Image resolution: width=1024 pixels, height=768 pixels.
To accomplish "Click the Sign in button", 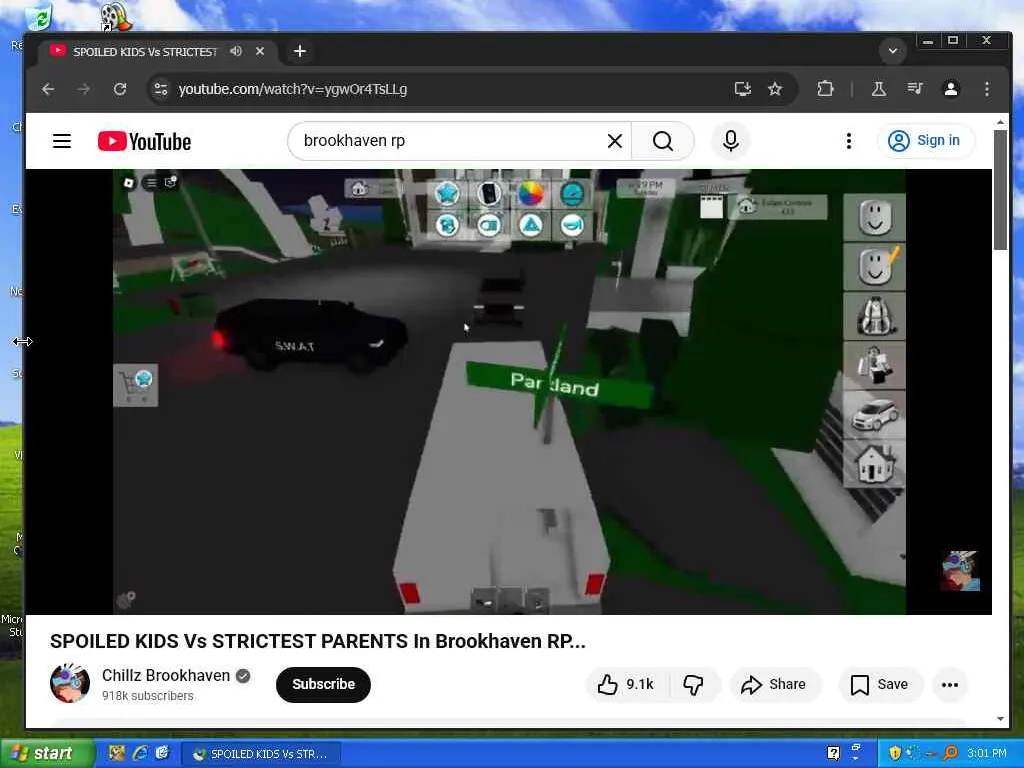I will 926,141.
